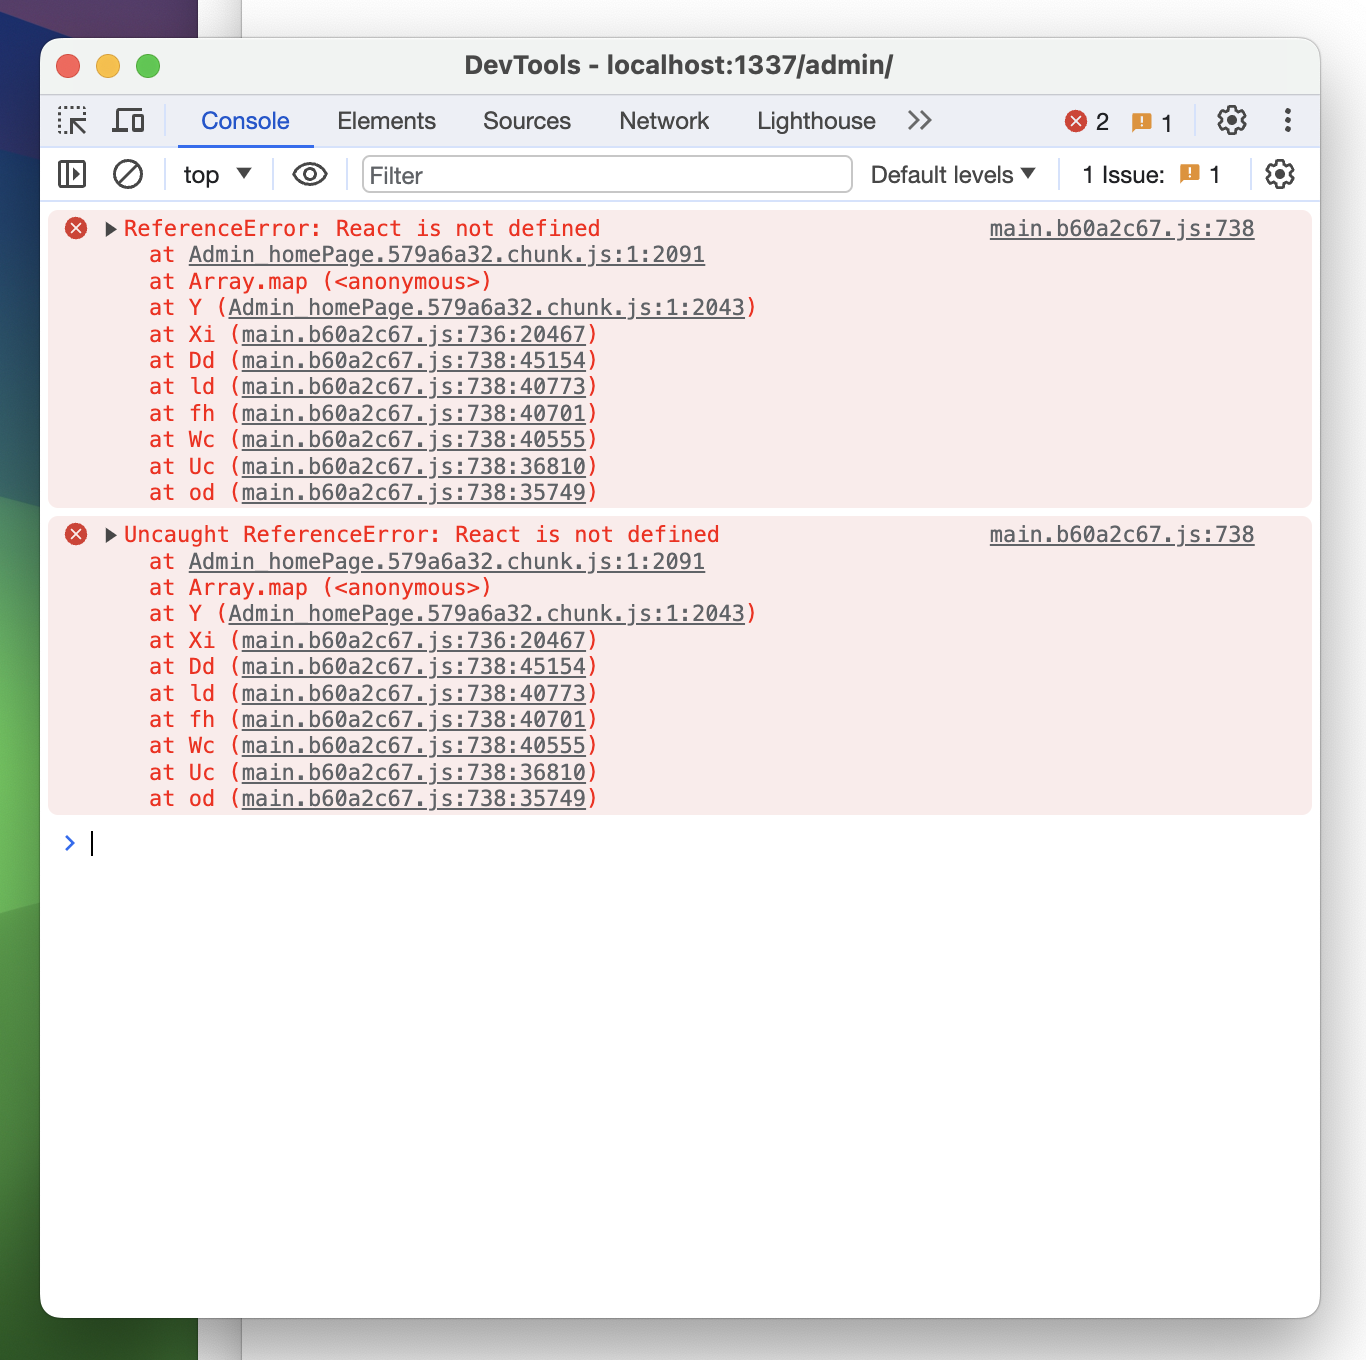Image resolution: width=1366 pixels, height=1360 pixels.
Task: Expand the first ReferenceError message
Action: point(111,228)
